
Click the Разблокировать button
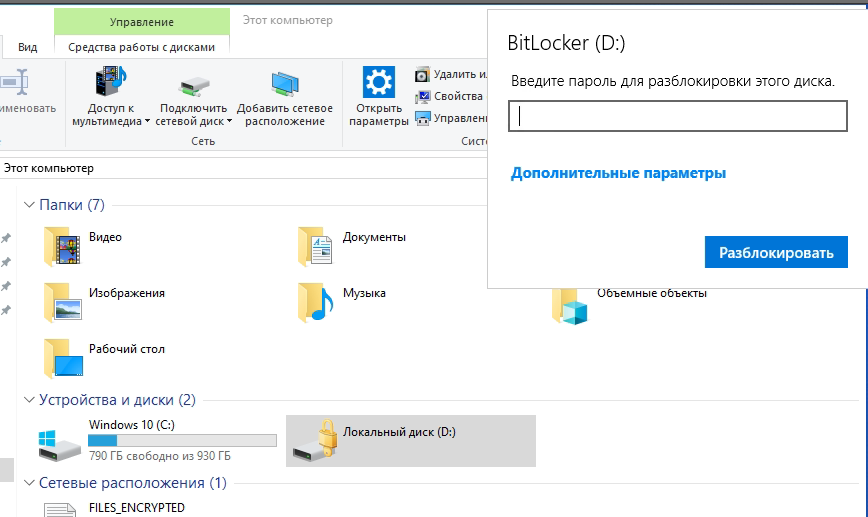click(776, 252)
